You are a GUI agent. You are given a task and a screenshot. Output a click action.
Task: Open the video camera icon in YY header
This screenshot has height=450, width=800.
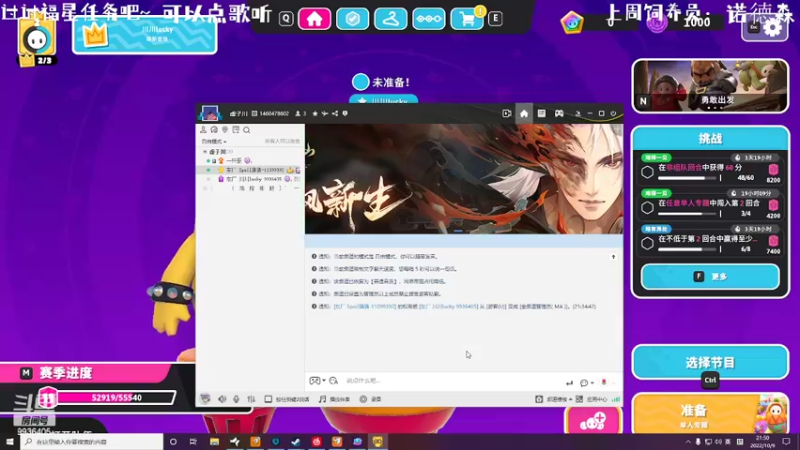[507, 113]
